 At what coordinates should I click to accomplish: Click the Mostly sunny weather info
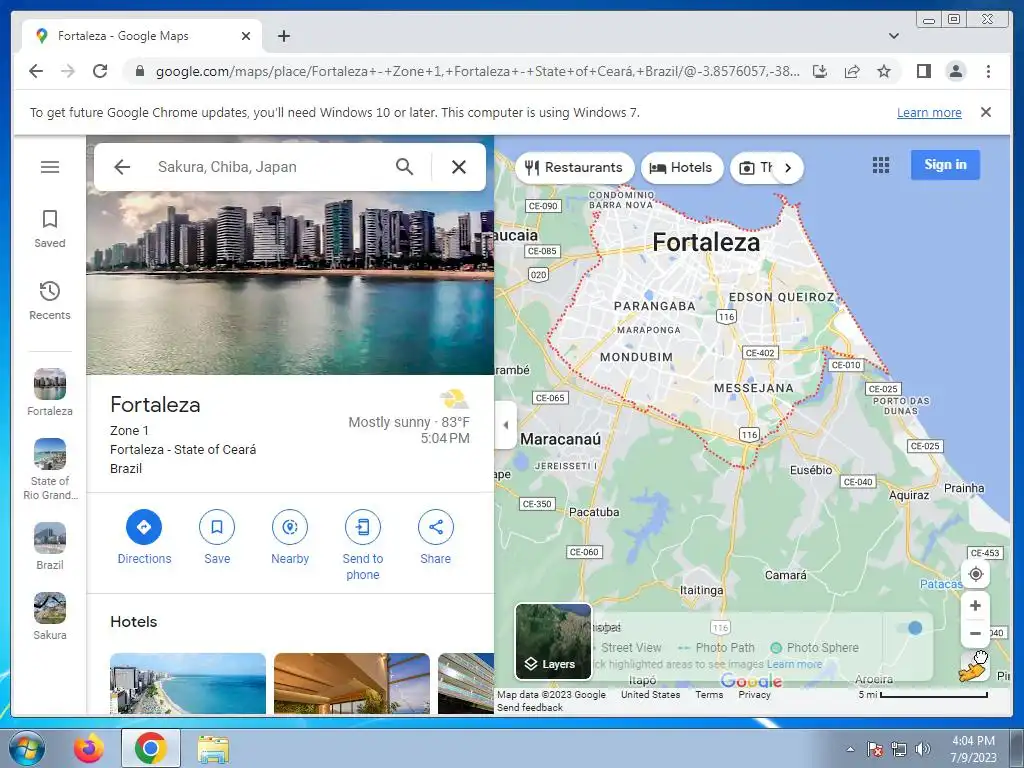(x=409, y=423)
